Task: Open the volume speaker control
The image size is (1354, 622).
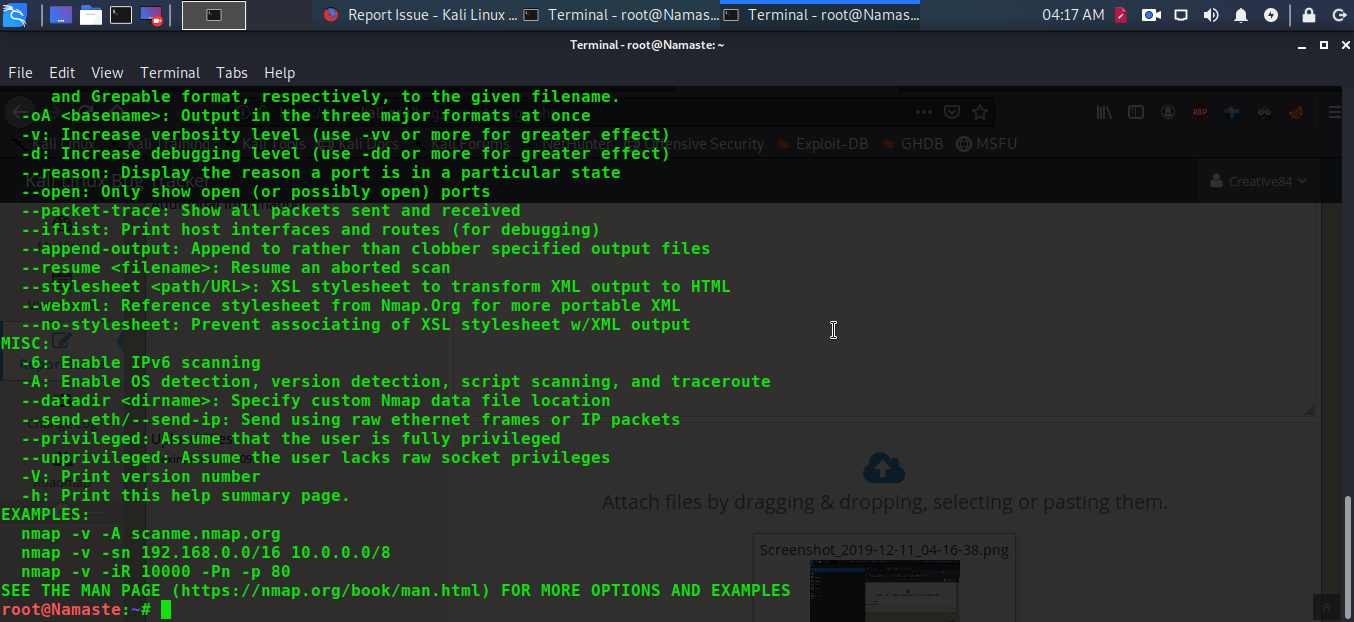Action: (1211, 15)
